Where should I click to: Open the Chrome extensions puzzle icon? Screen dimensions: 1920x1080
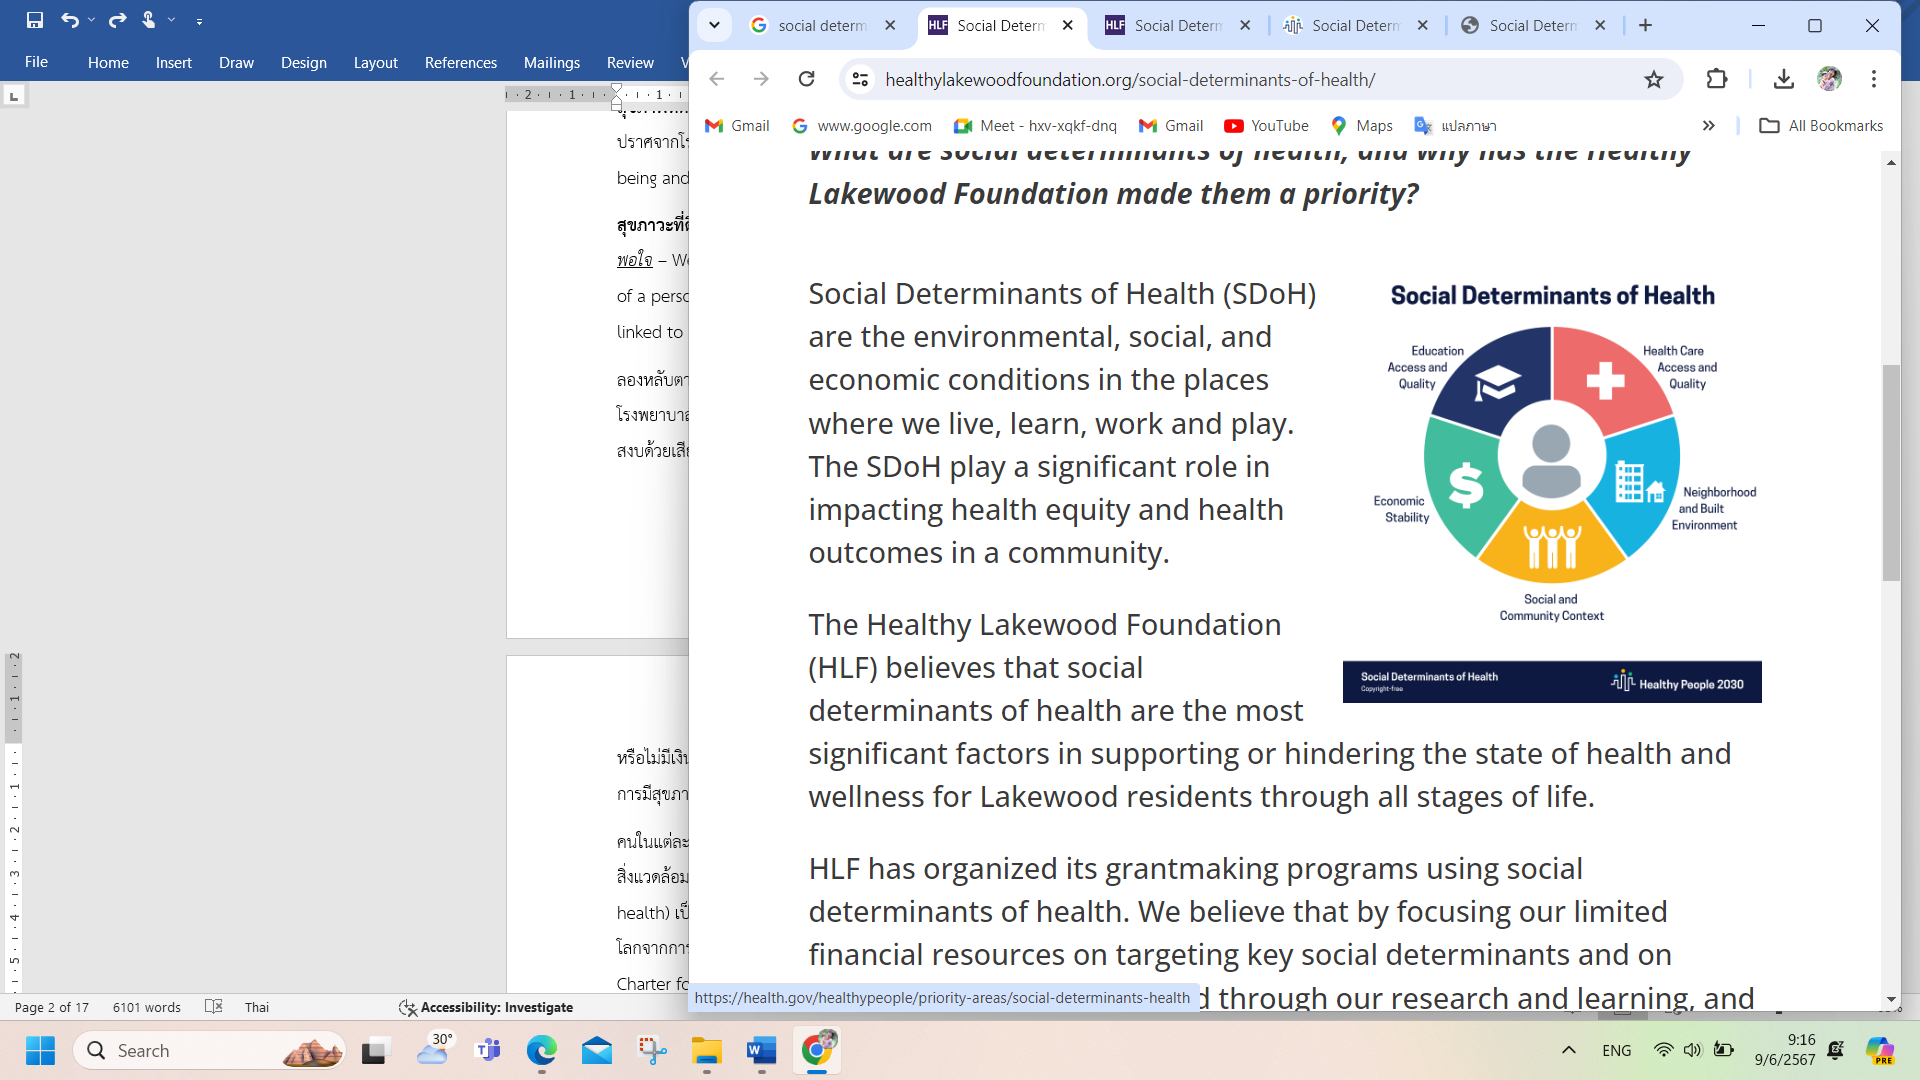point(1717,79)
